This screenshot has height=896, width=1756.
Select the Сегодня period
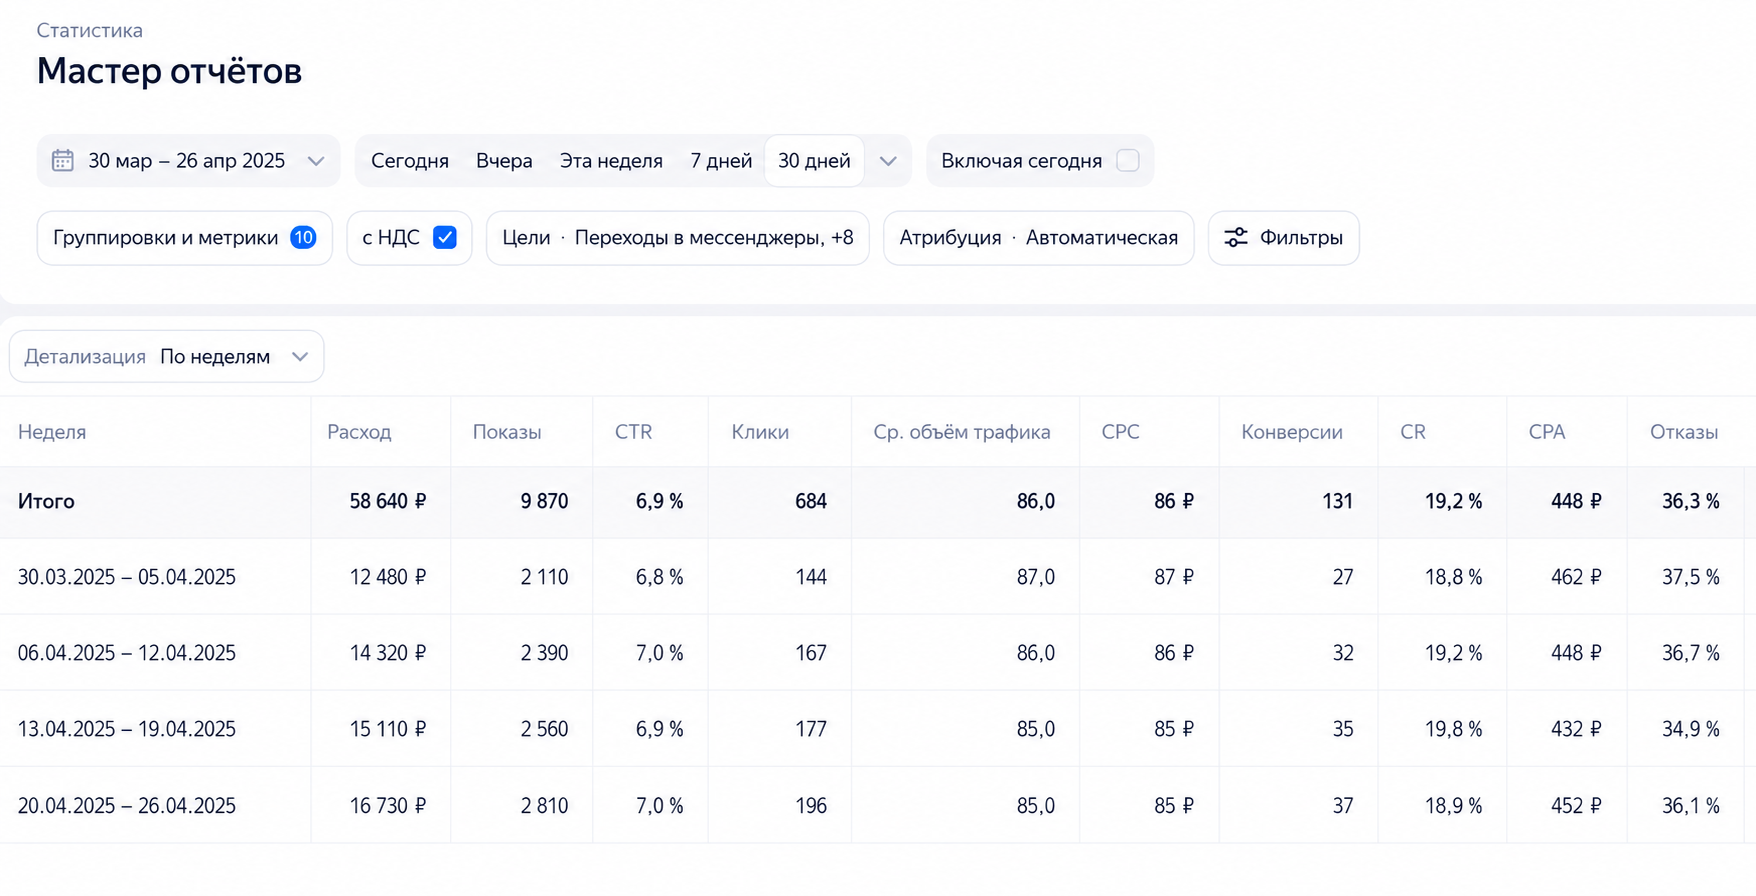(x=410, y=161)
